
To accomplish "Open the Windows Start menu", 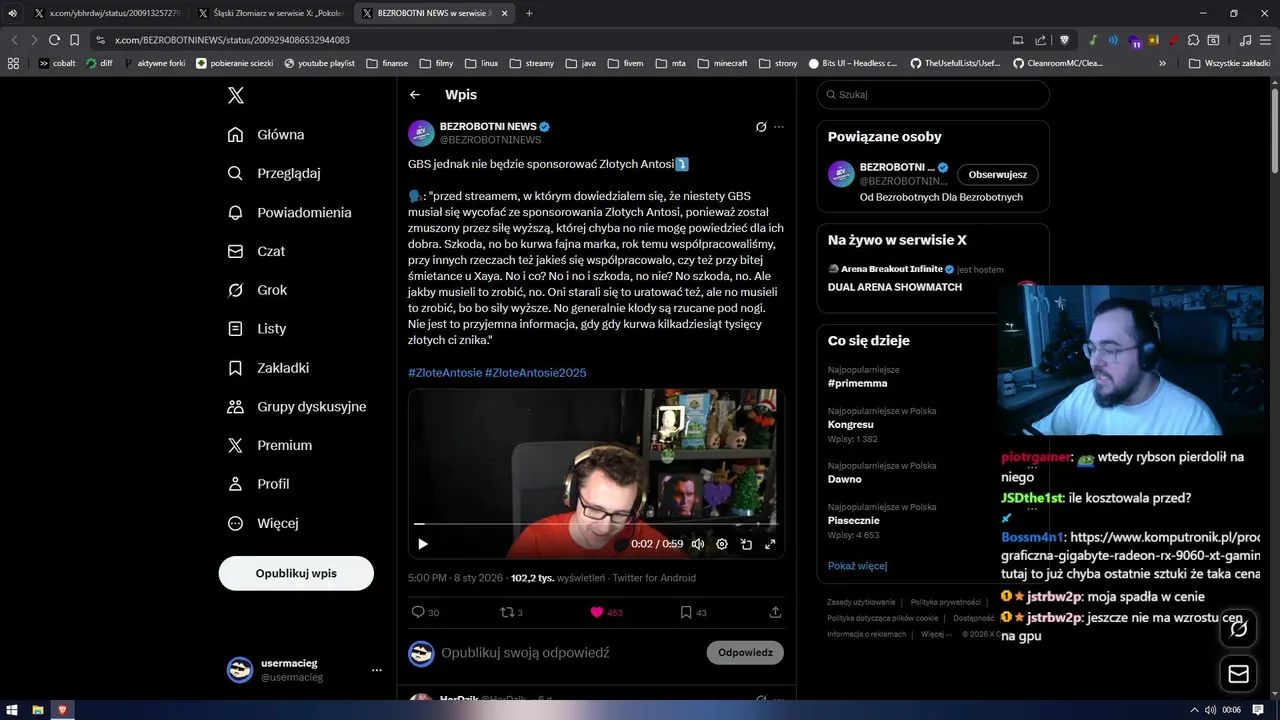I will pos(12,710).
